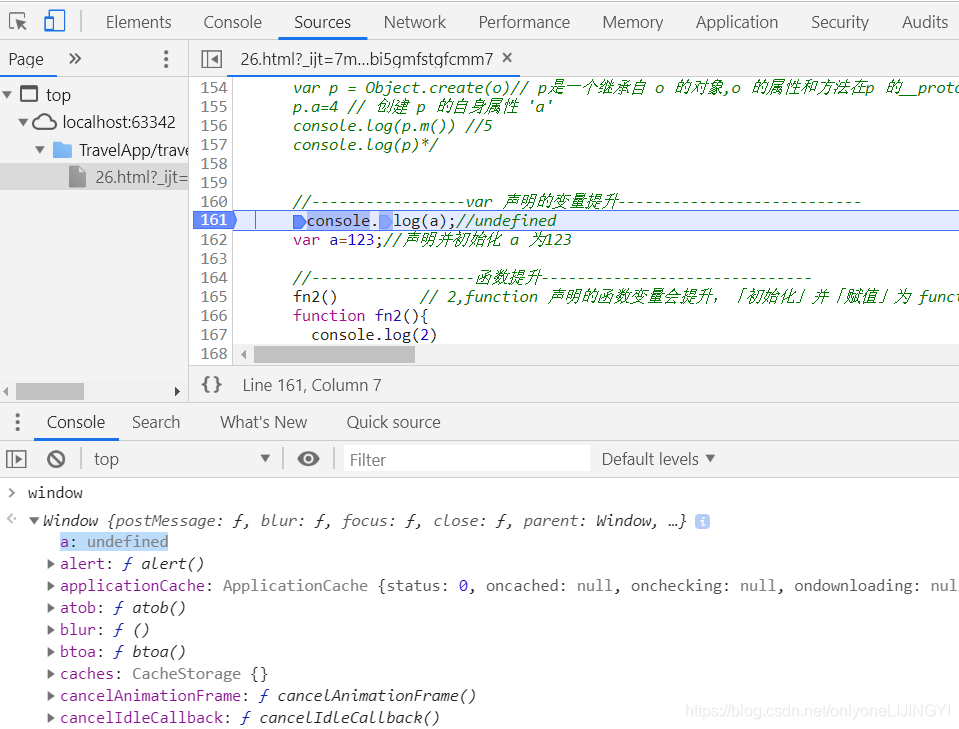
Task: Click the pretty print braces icon
Action: [212, 385]
